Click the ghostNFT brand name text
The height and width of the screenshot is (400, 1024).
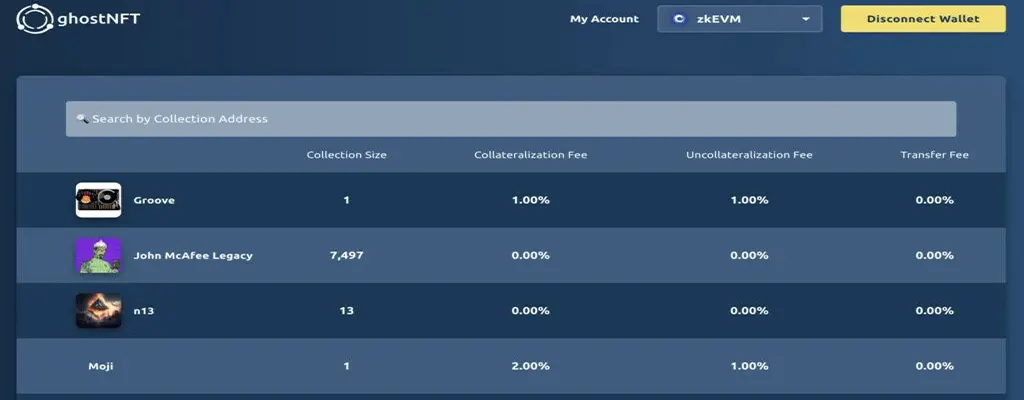[x=99, y=19]
